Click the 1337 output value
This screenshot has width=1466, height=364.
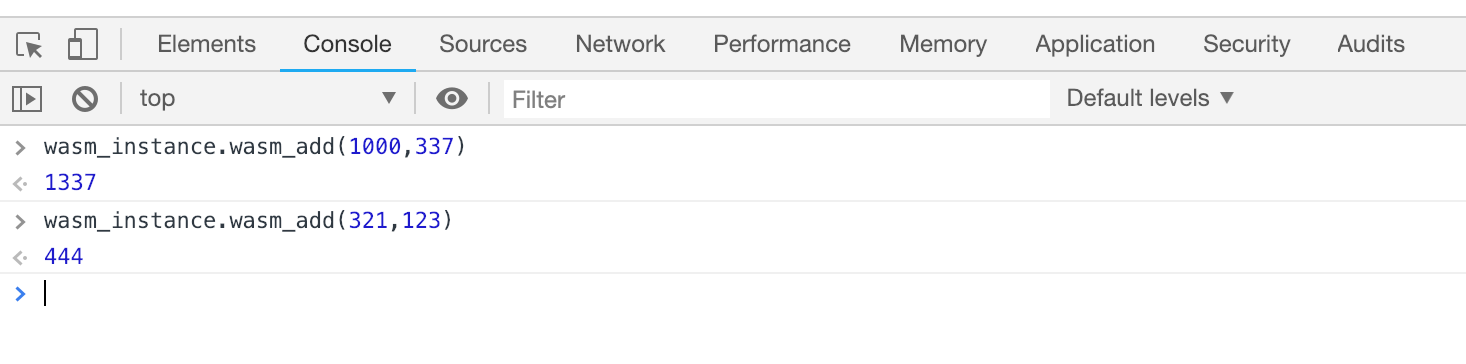click(70, 184)
